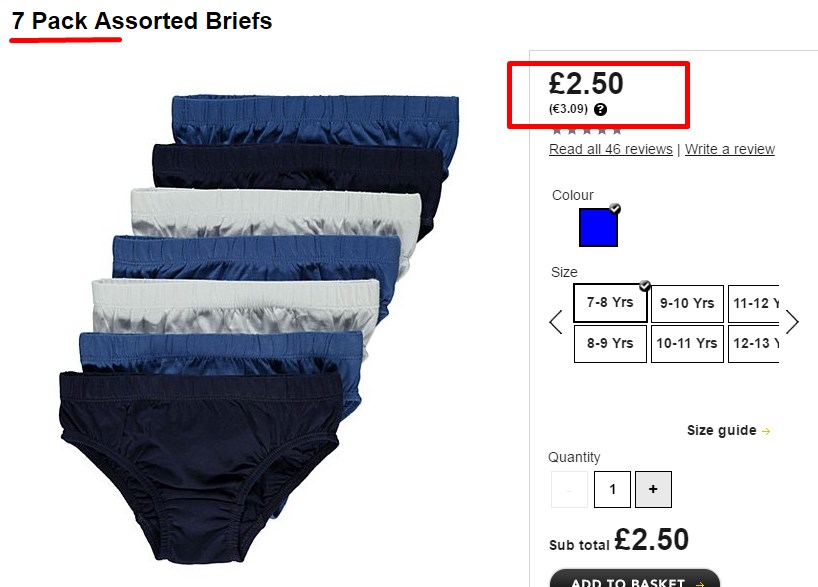818x587 pixels.
Task: Choose the 8-9 Yrs size
Action: click(610, 344)
